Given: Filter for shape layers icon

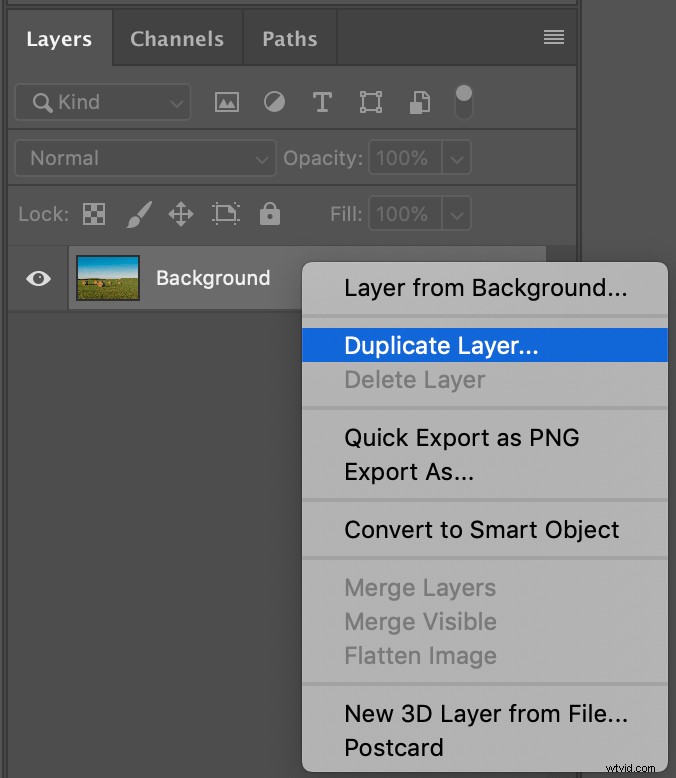Looking at the screenshot, I should click(371, 102).
